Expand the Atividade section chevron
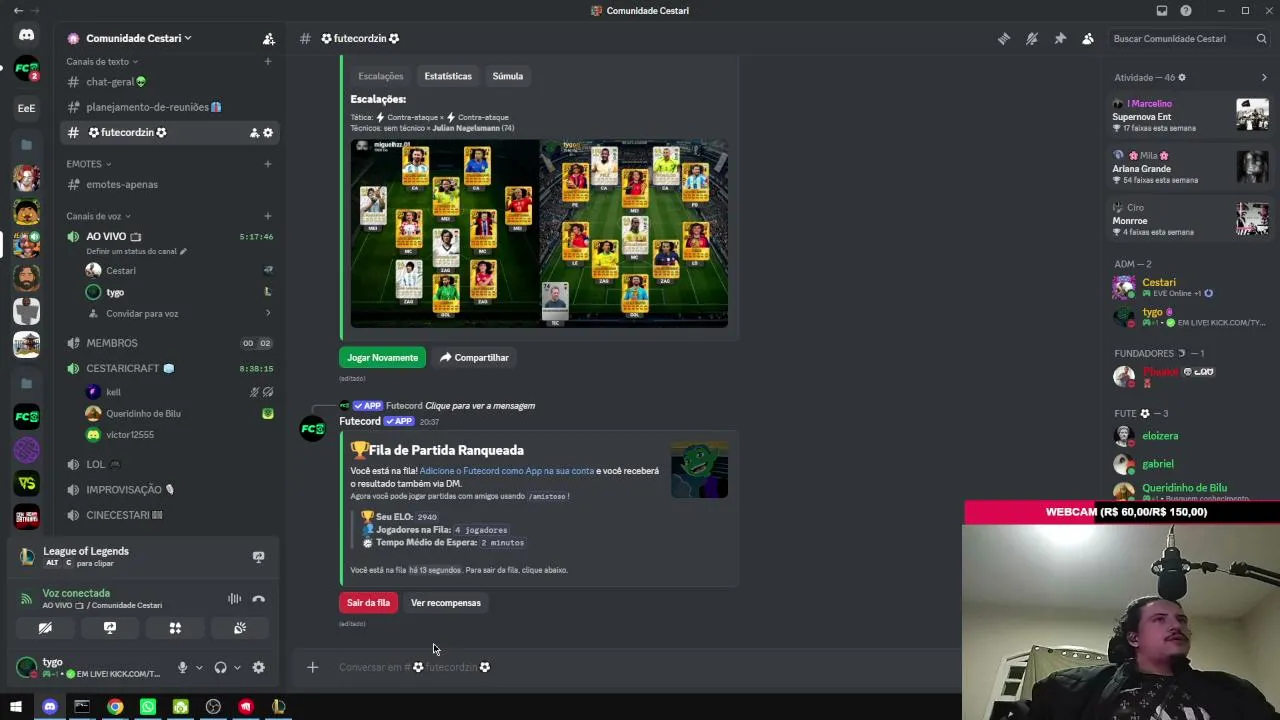 tap(1264, 77)
